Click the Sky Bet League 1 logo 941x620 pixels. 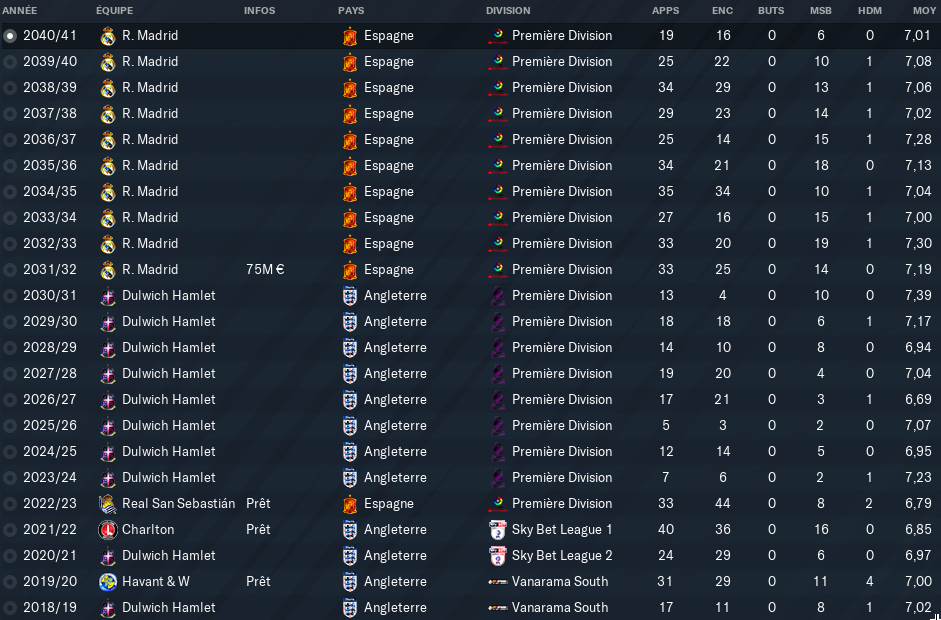pos(498,529)
